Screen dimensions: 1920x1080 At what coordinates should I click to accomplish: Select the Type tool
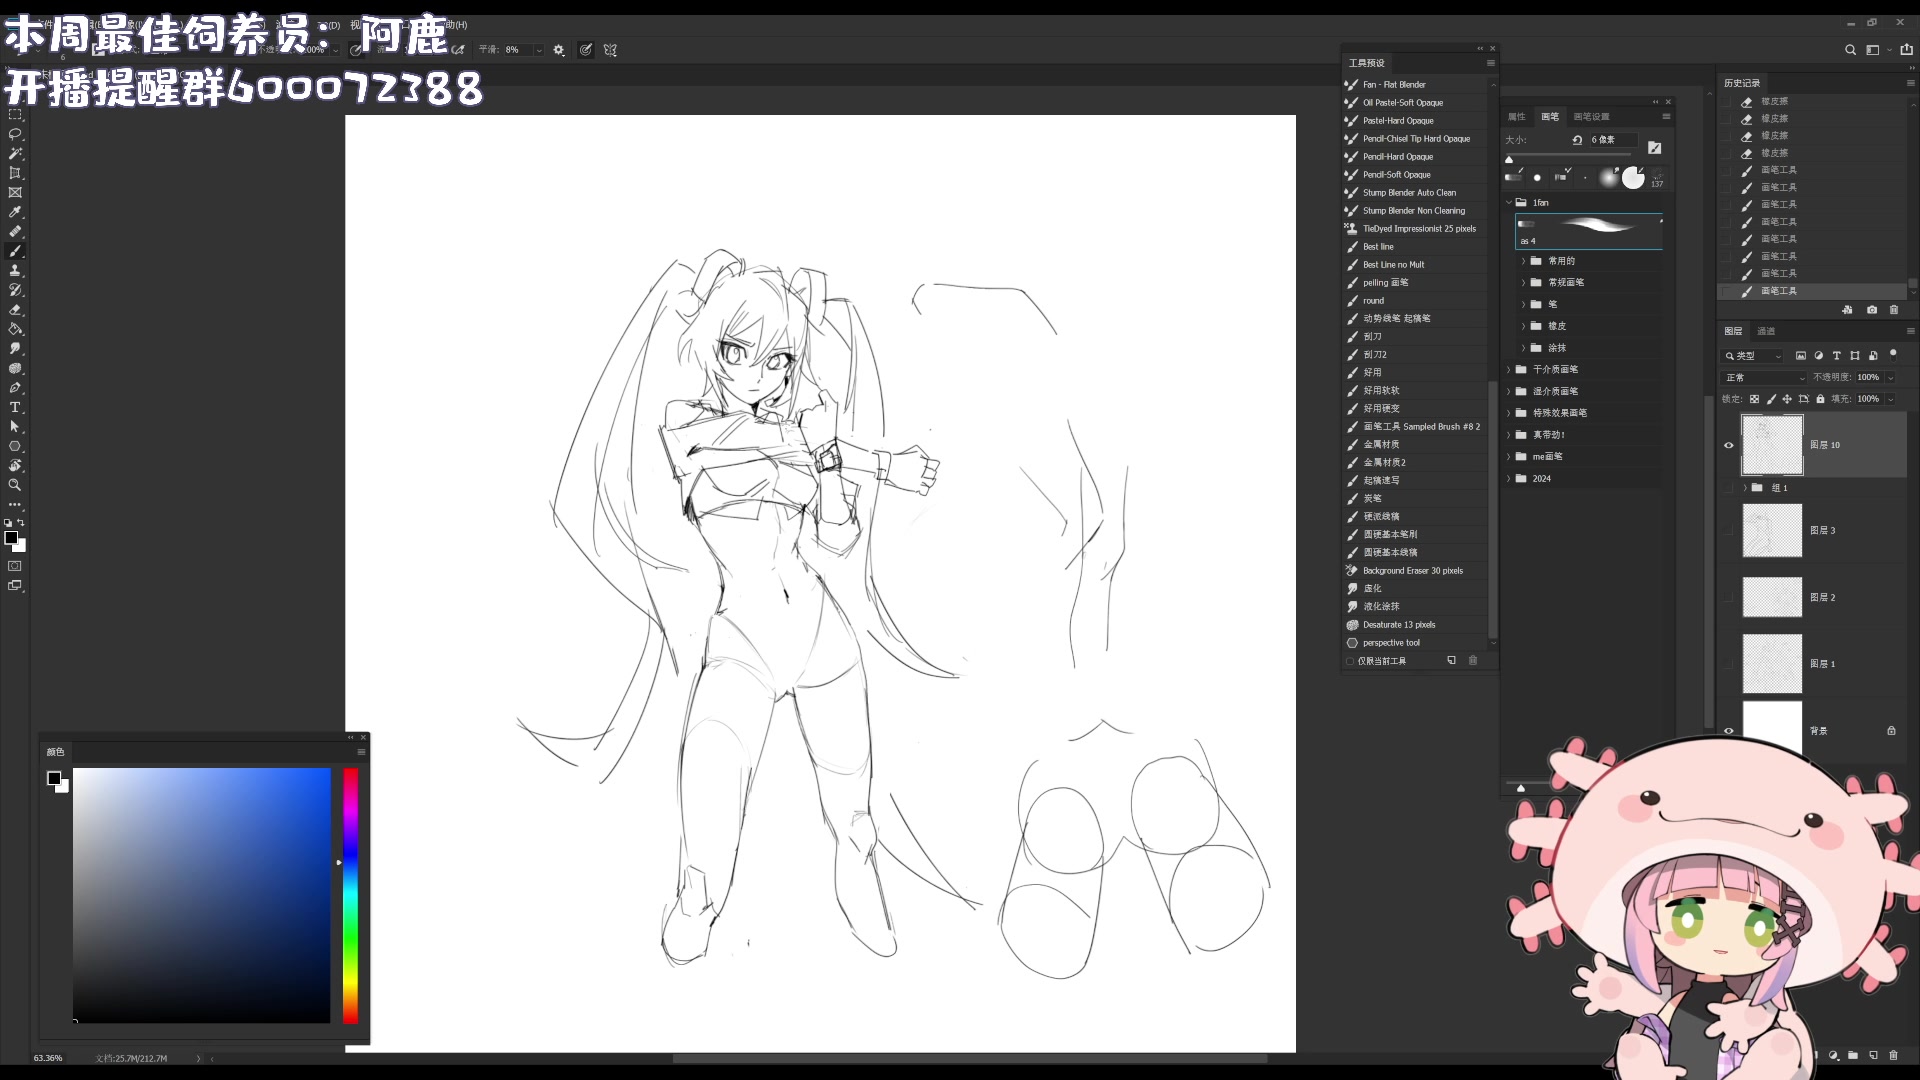click(x=15, y=407)
